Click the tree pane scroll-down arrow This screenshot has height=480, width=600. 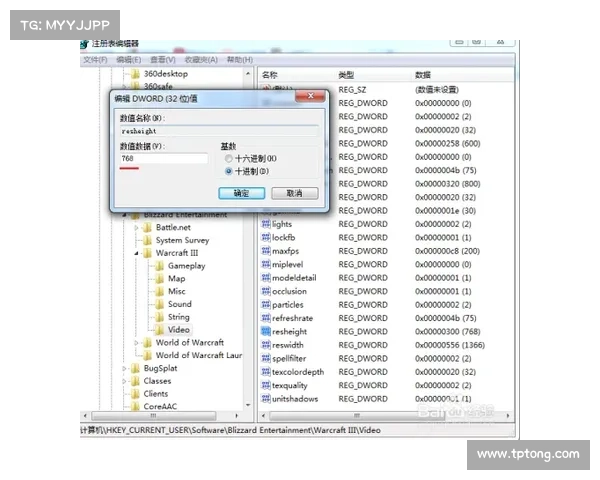[x=248, y=405]
